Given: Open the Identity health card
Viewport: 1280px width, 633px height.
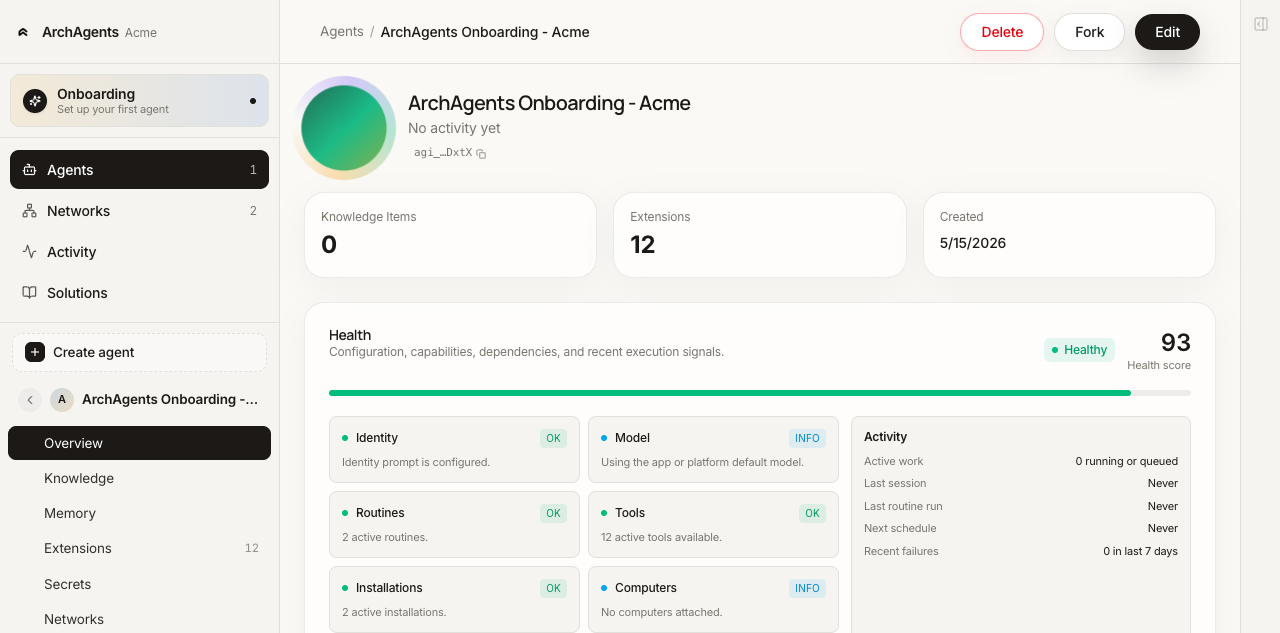Looking at the screenshot, I should pyautogui.click(x=454, y=450).
